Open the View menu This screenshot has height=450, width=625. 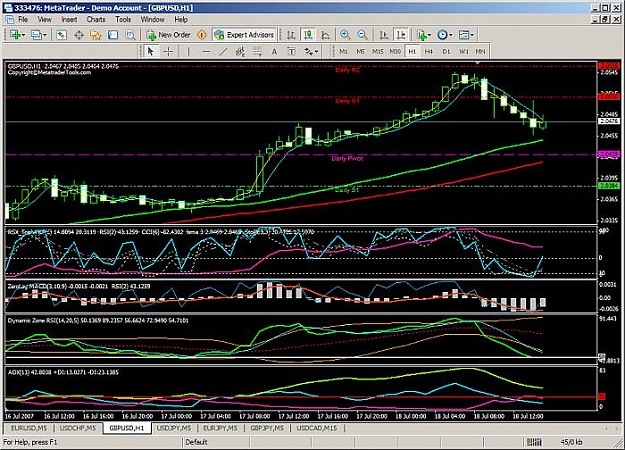tap(45, 20)
